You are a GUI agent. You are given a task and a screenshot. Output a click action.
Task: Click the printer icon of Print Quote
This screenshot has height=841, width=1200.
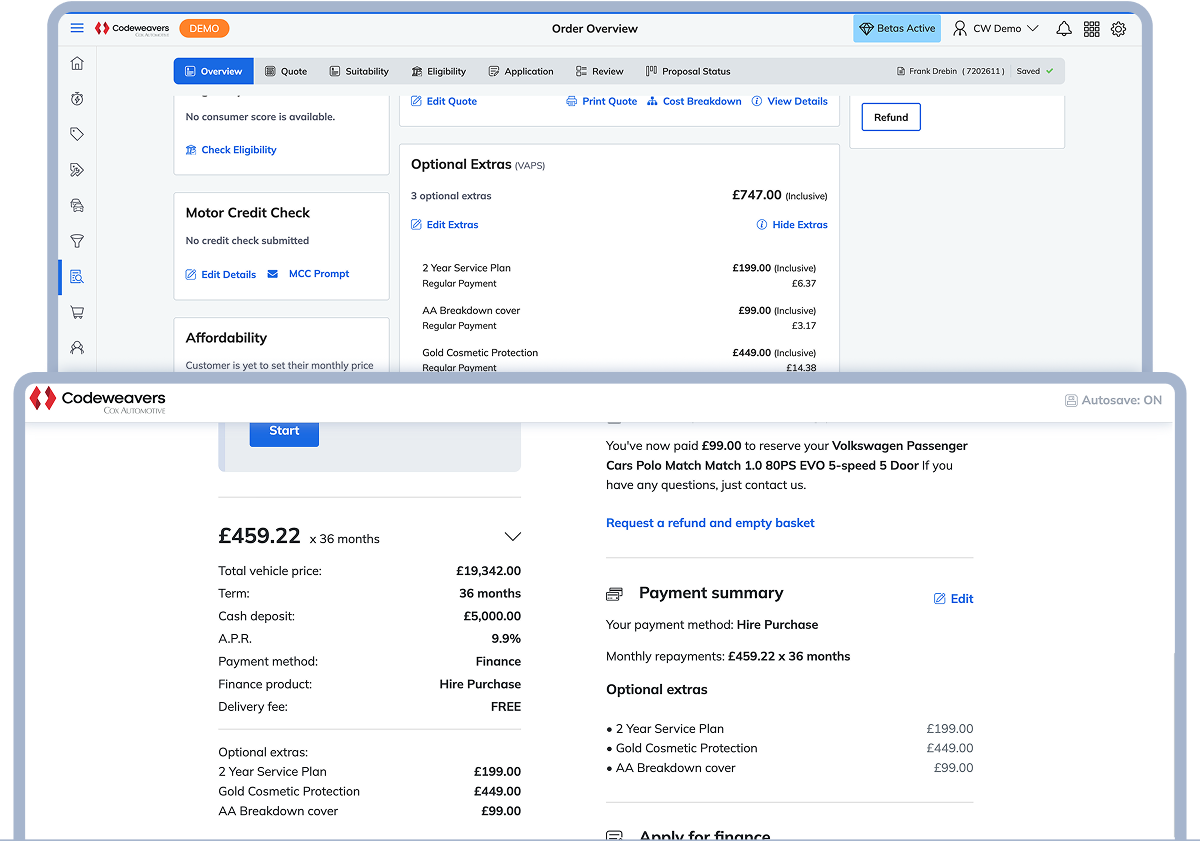[x=572, y=102]
